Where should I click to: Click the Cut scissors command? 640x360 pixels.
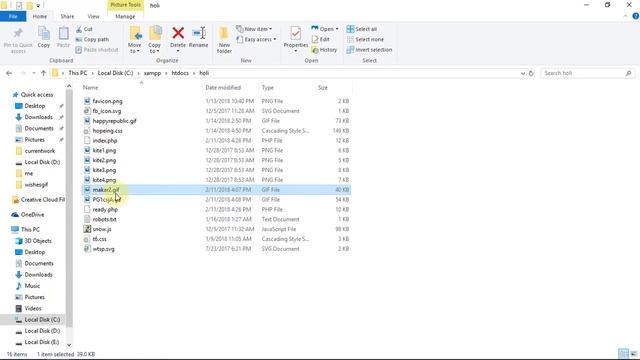pyautogui.click(x=84, y=29)
